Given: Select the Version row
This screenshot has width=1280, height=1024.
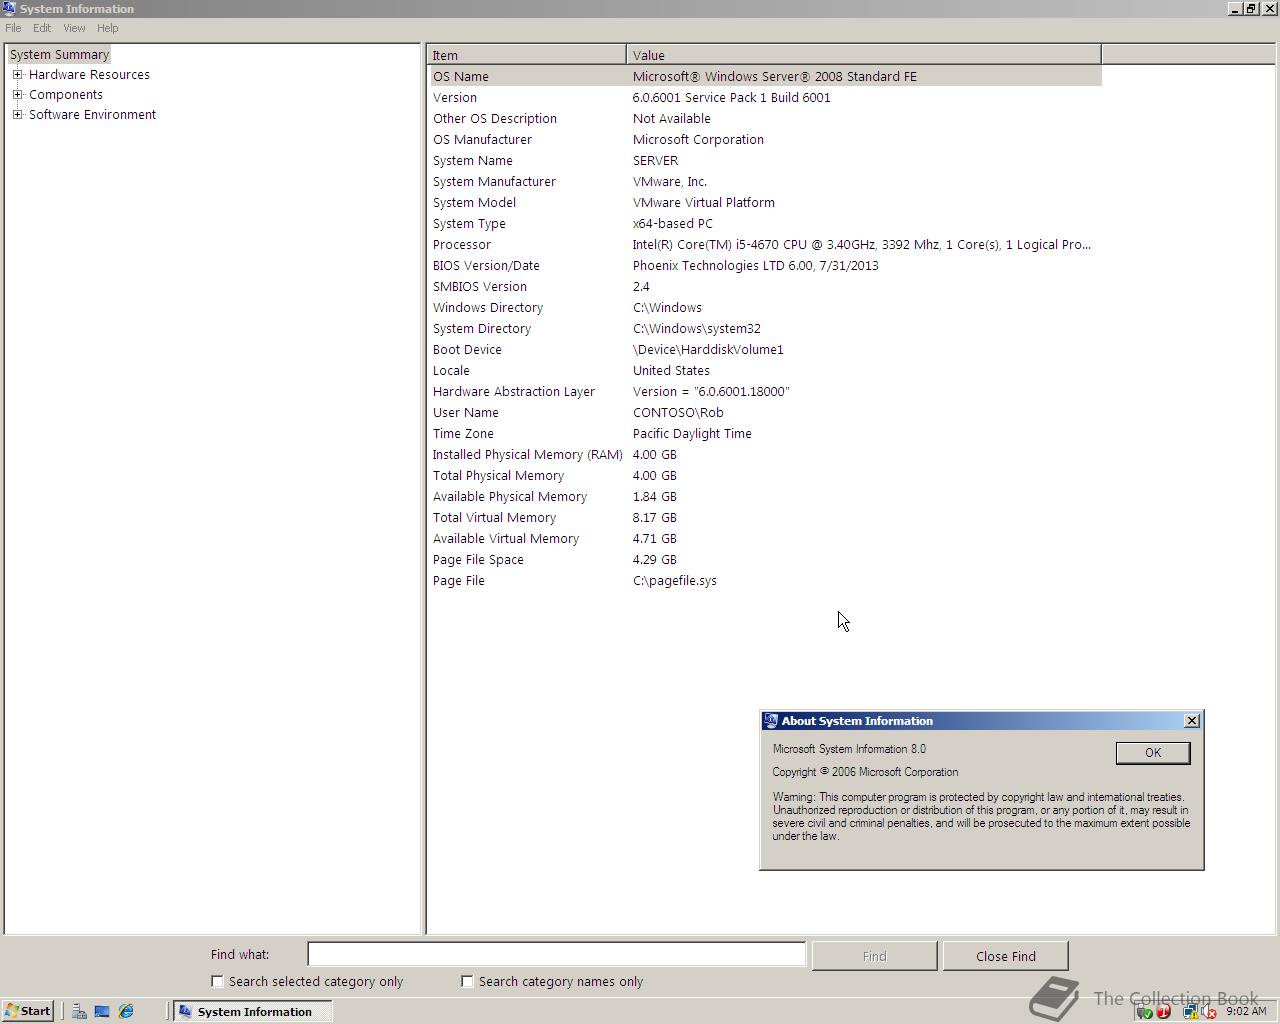Looking at the screenshot, I should click(765, 97).
